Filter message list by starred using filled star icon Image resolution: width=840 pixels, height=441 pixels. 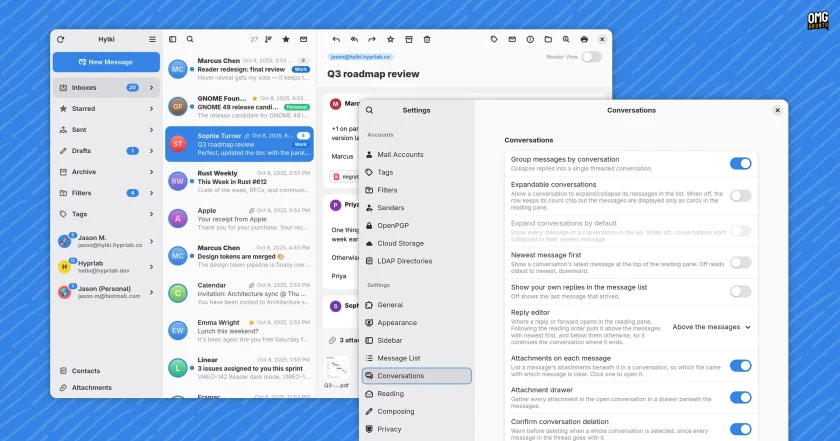[x=286, y=39]
